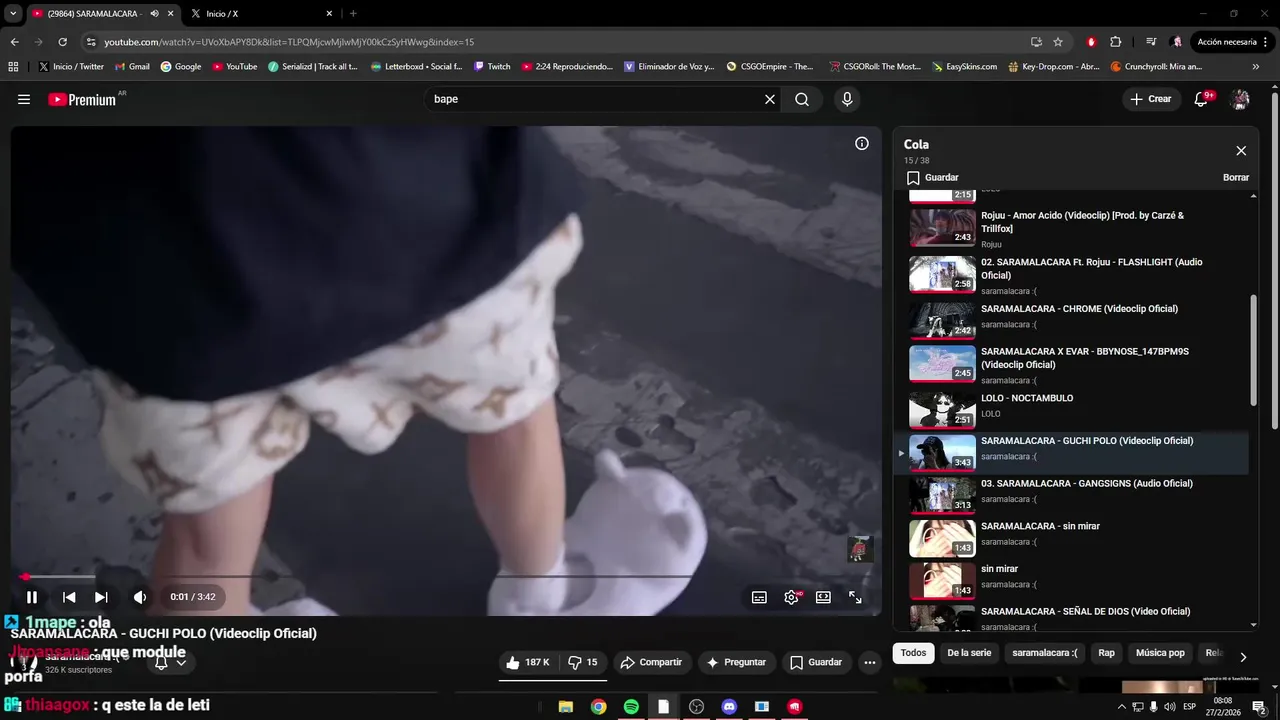Screen dimensions: 1280x720
Task: Open the Twitch bookmark
Action: point(492,67)
